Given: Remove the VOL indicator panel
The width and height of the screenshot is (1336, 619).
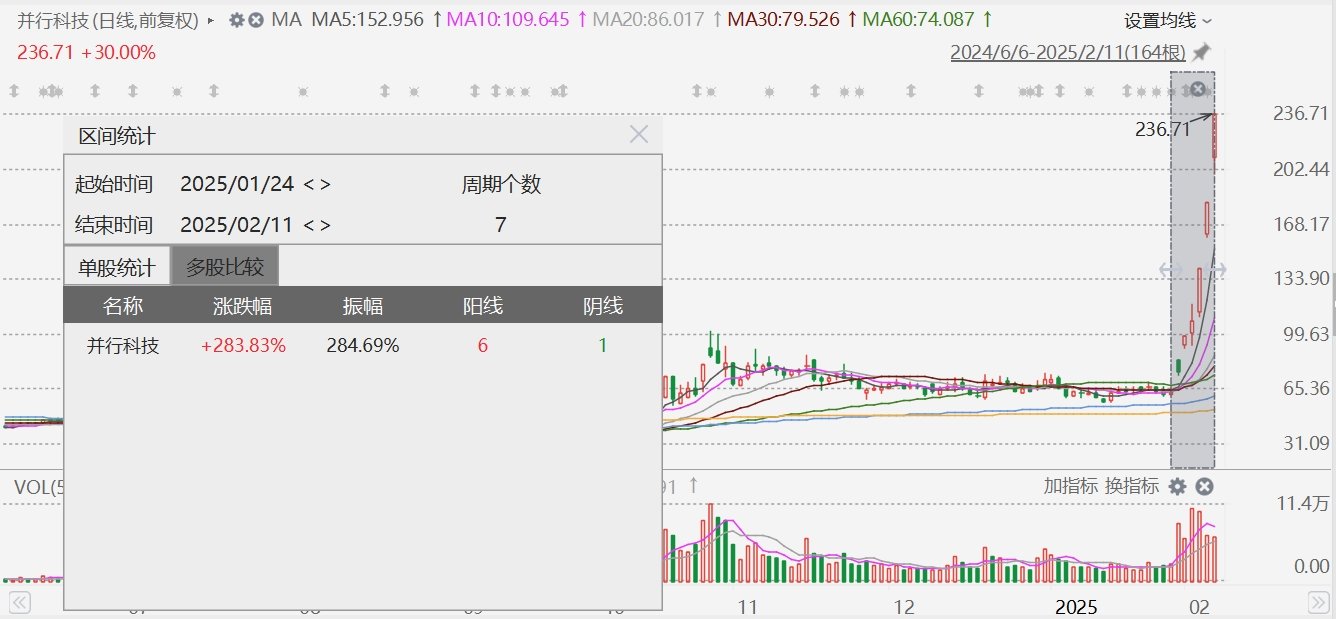Looking at the screenshot, I should 1204,486.
